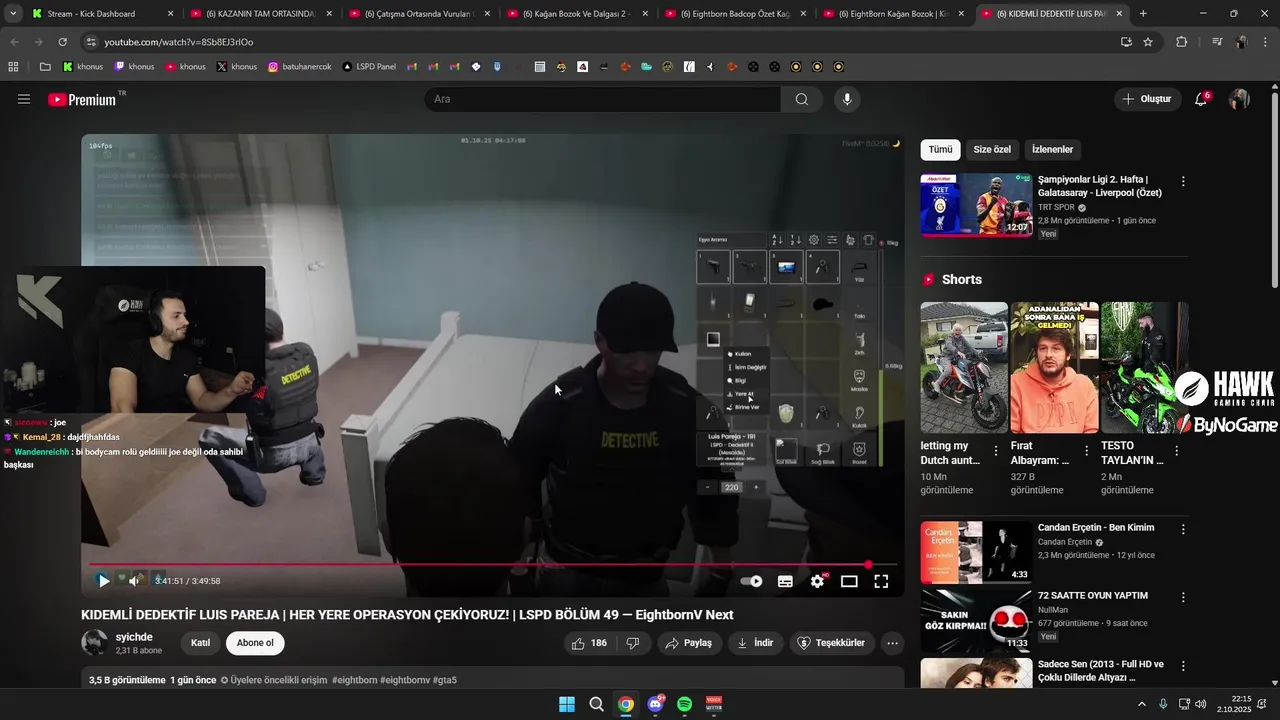This screenshot has width=1280, height=720.
Task: Open options for 72 SAATTE OYUN YAPTIM
Action: click(x=1183, y=597)
